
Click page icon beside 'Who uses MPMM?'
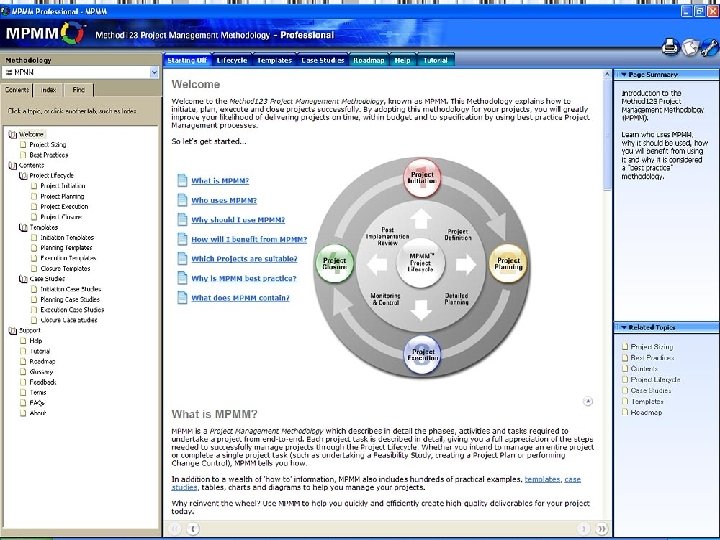(182, 200)
